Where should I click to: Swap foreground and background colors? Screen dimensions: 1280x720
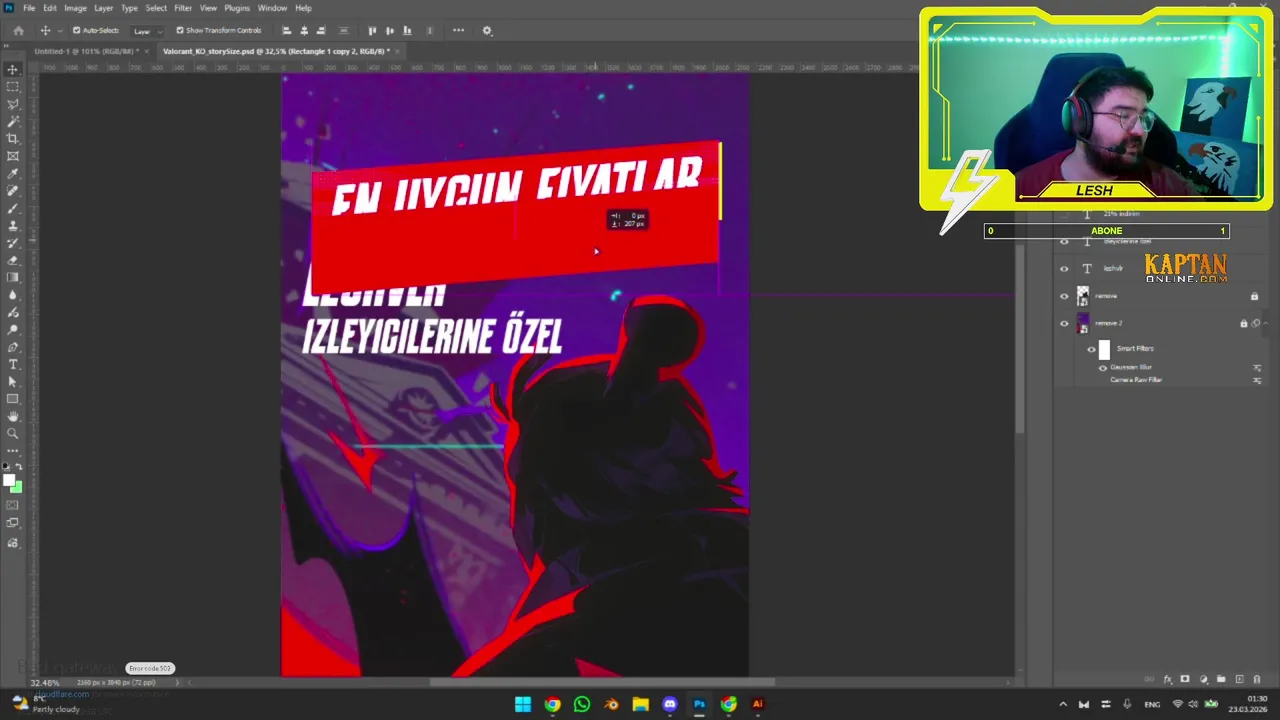(19, 467)
